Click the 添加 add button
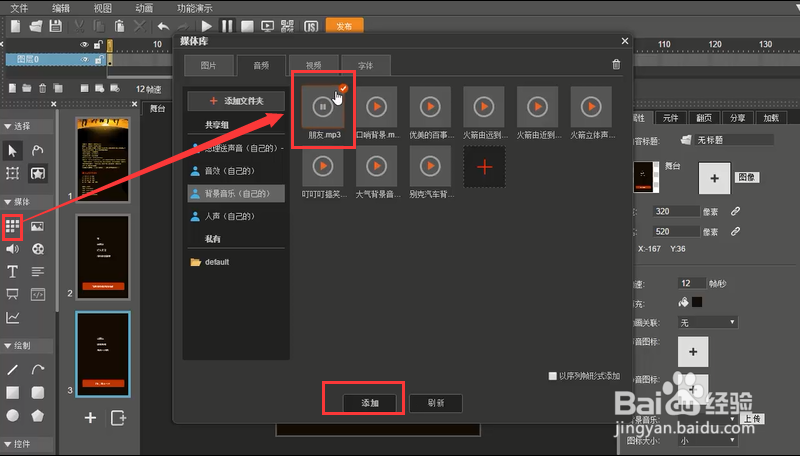The width and height of the screenshot is (800, 456). point(370,403)
